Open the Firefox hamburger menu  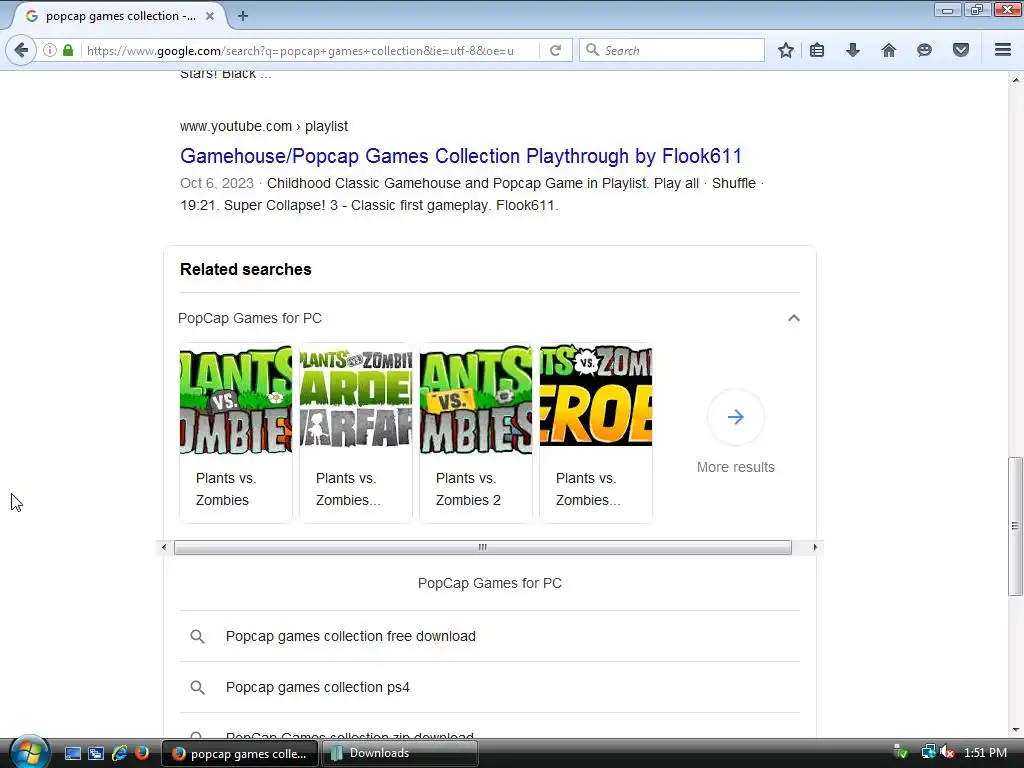1003,50
